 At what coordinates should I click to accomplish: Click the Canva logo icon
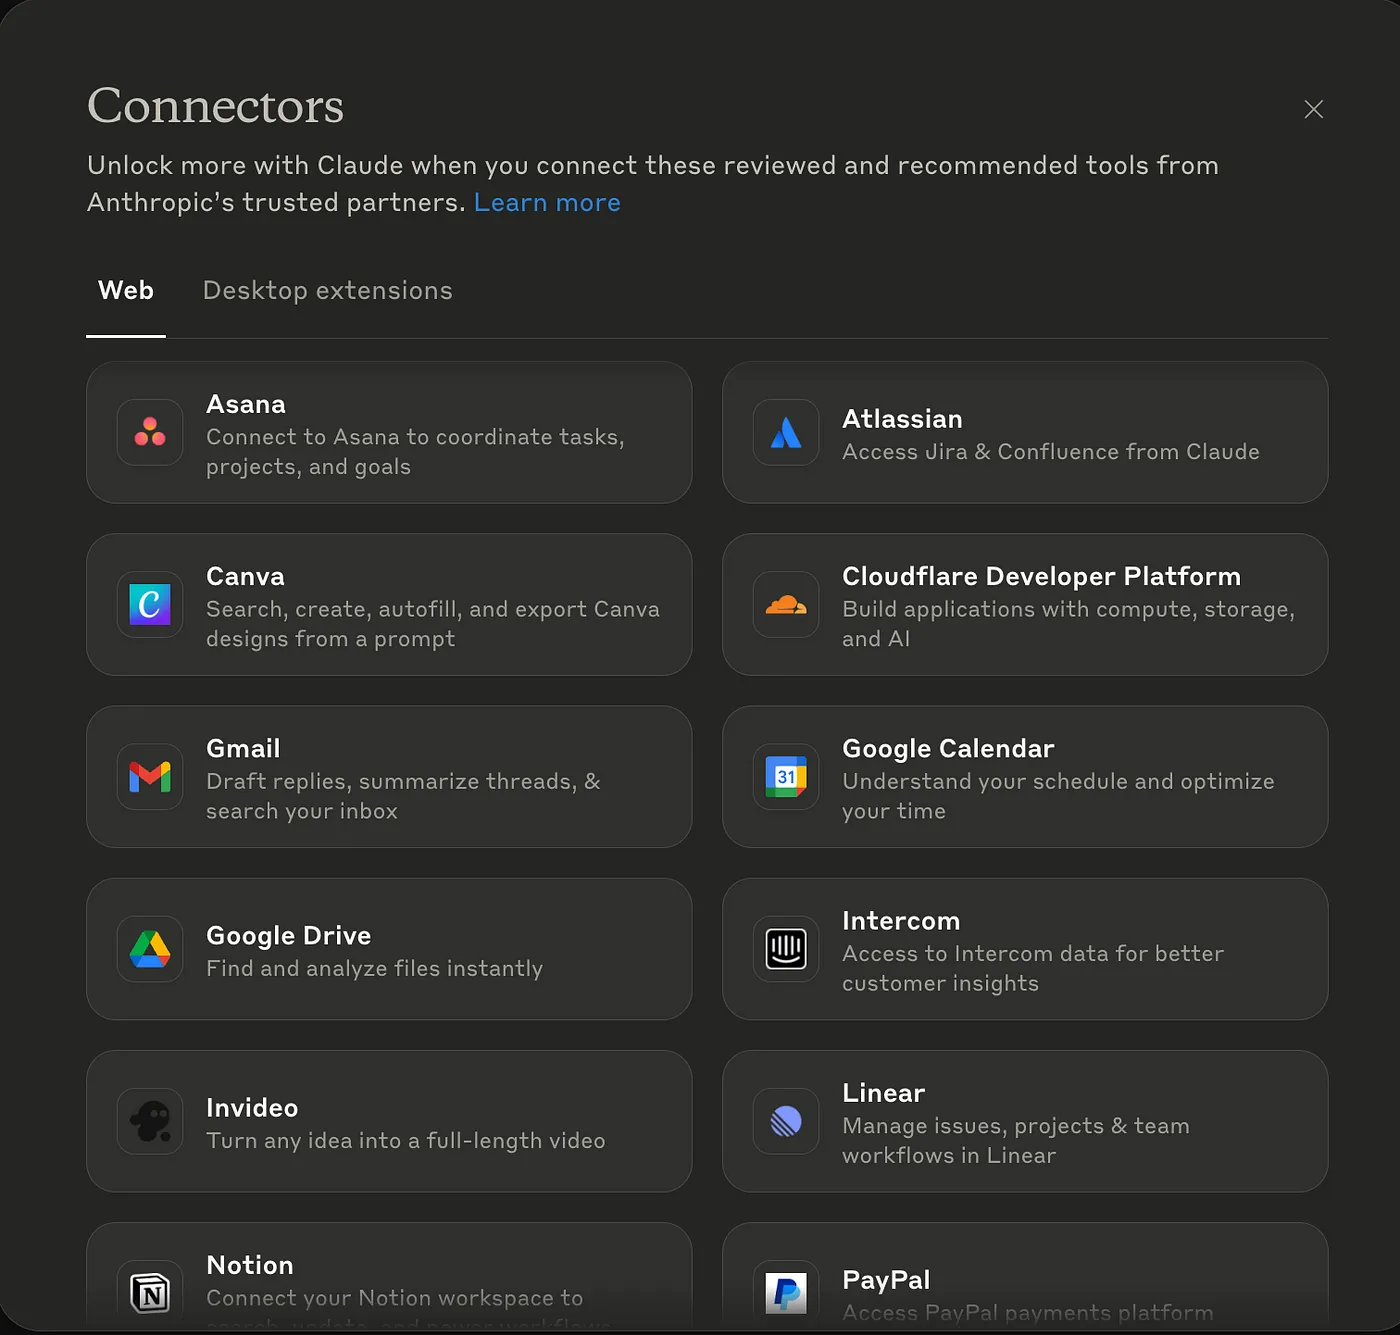point(150,604)
